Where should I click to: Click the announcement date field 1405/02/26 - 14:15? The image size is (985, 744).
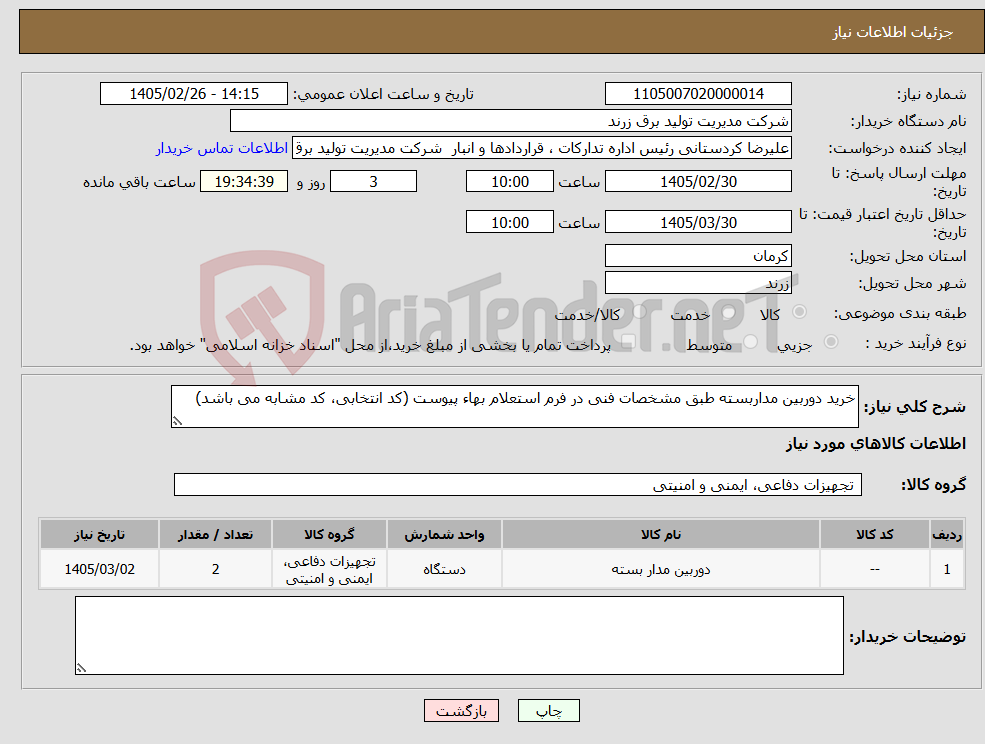pos(193,94)
